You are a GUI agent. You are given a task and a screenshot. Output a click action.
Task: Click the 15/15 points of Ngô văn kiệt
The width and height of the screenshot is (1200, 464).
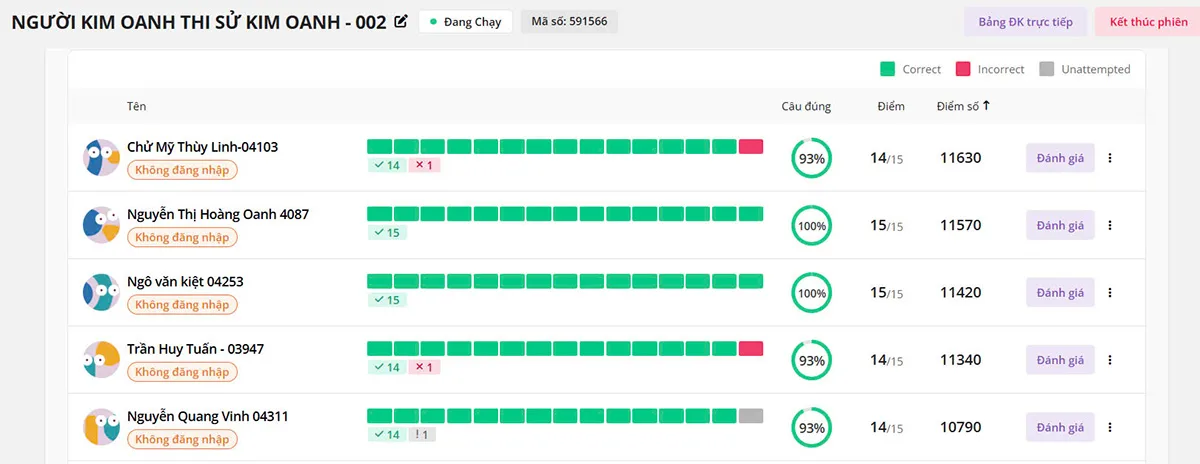pyautogui.click(x=886, y=293)
